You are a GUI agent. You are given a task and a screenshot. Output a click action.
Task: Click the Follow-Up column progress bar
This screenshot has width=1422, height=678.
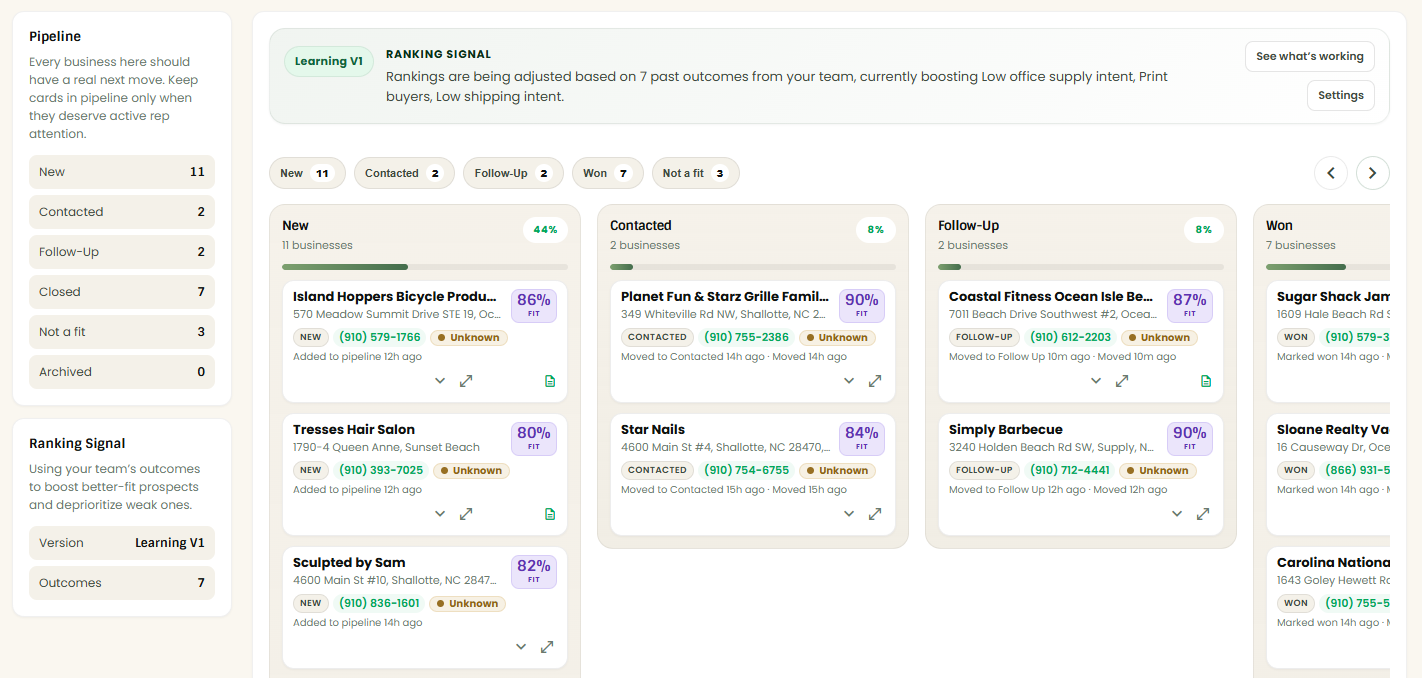(1081, 267)
